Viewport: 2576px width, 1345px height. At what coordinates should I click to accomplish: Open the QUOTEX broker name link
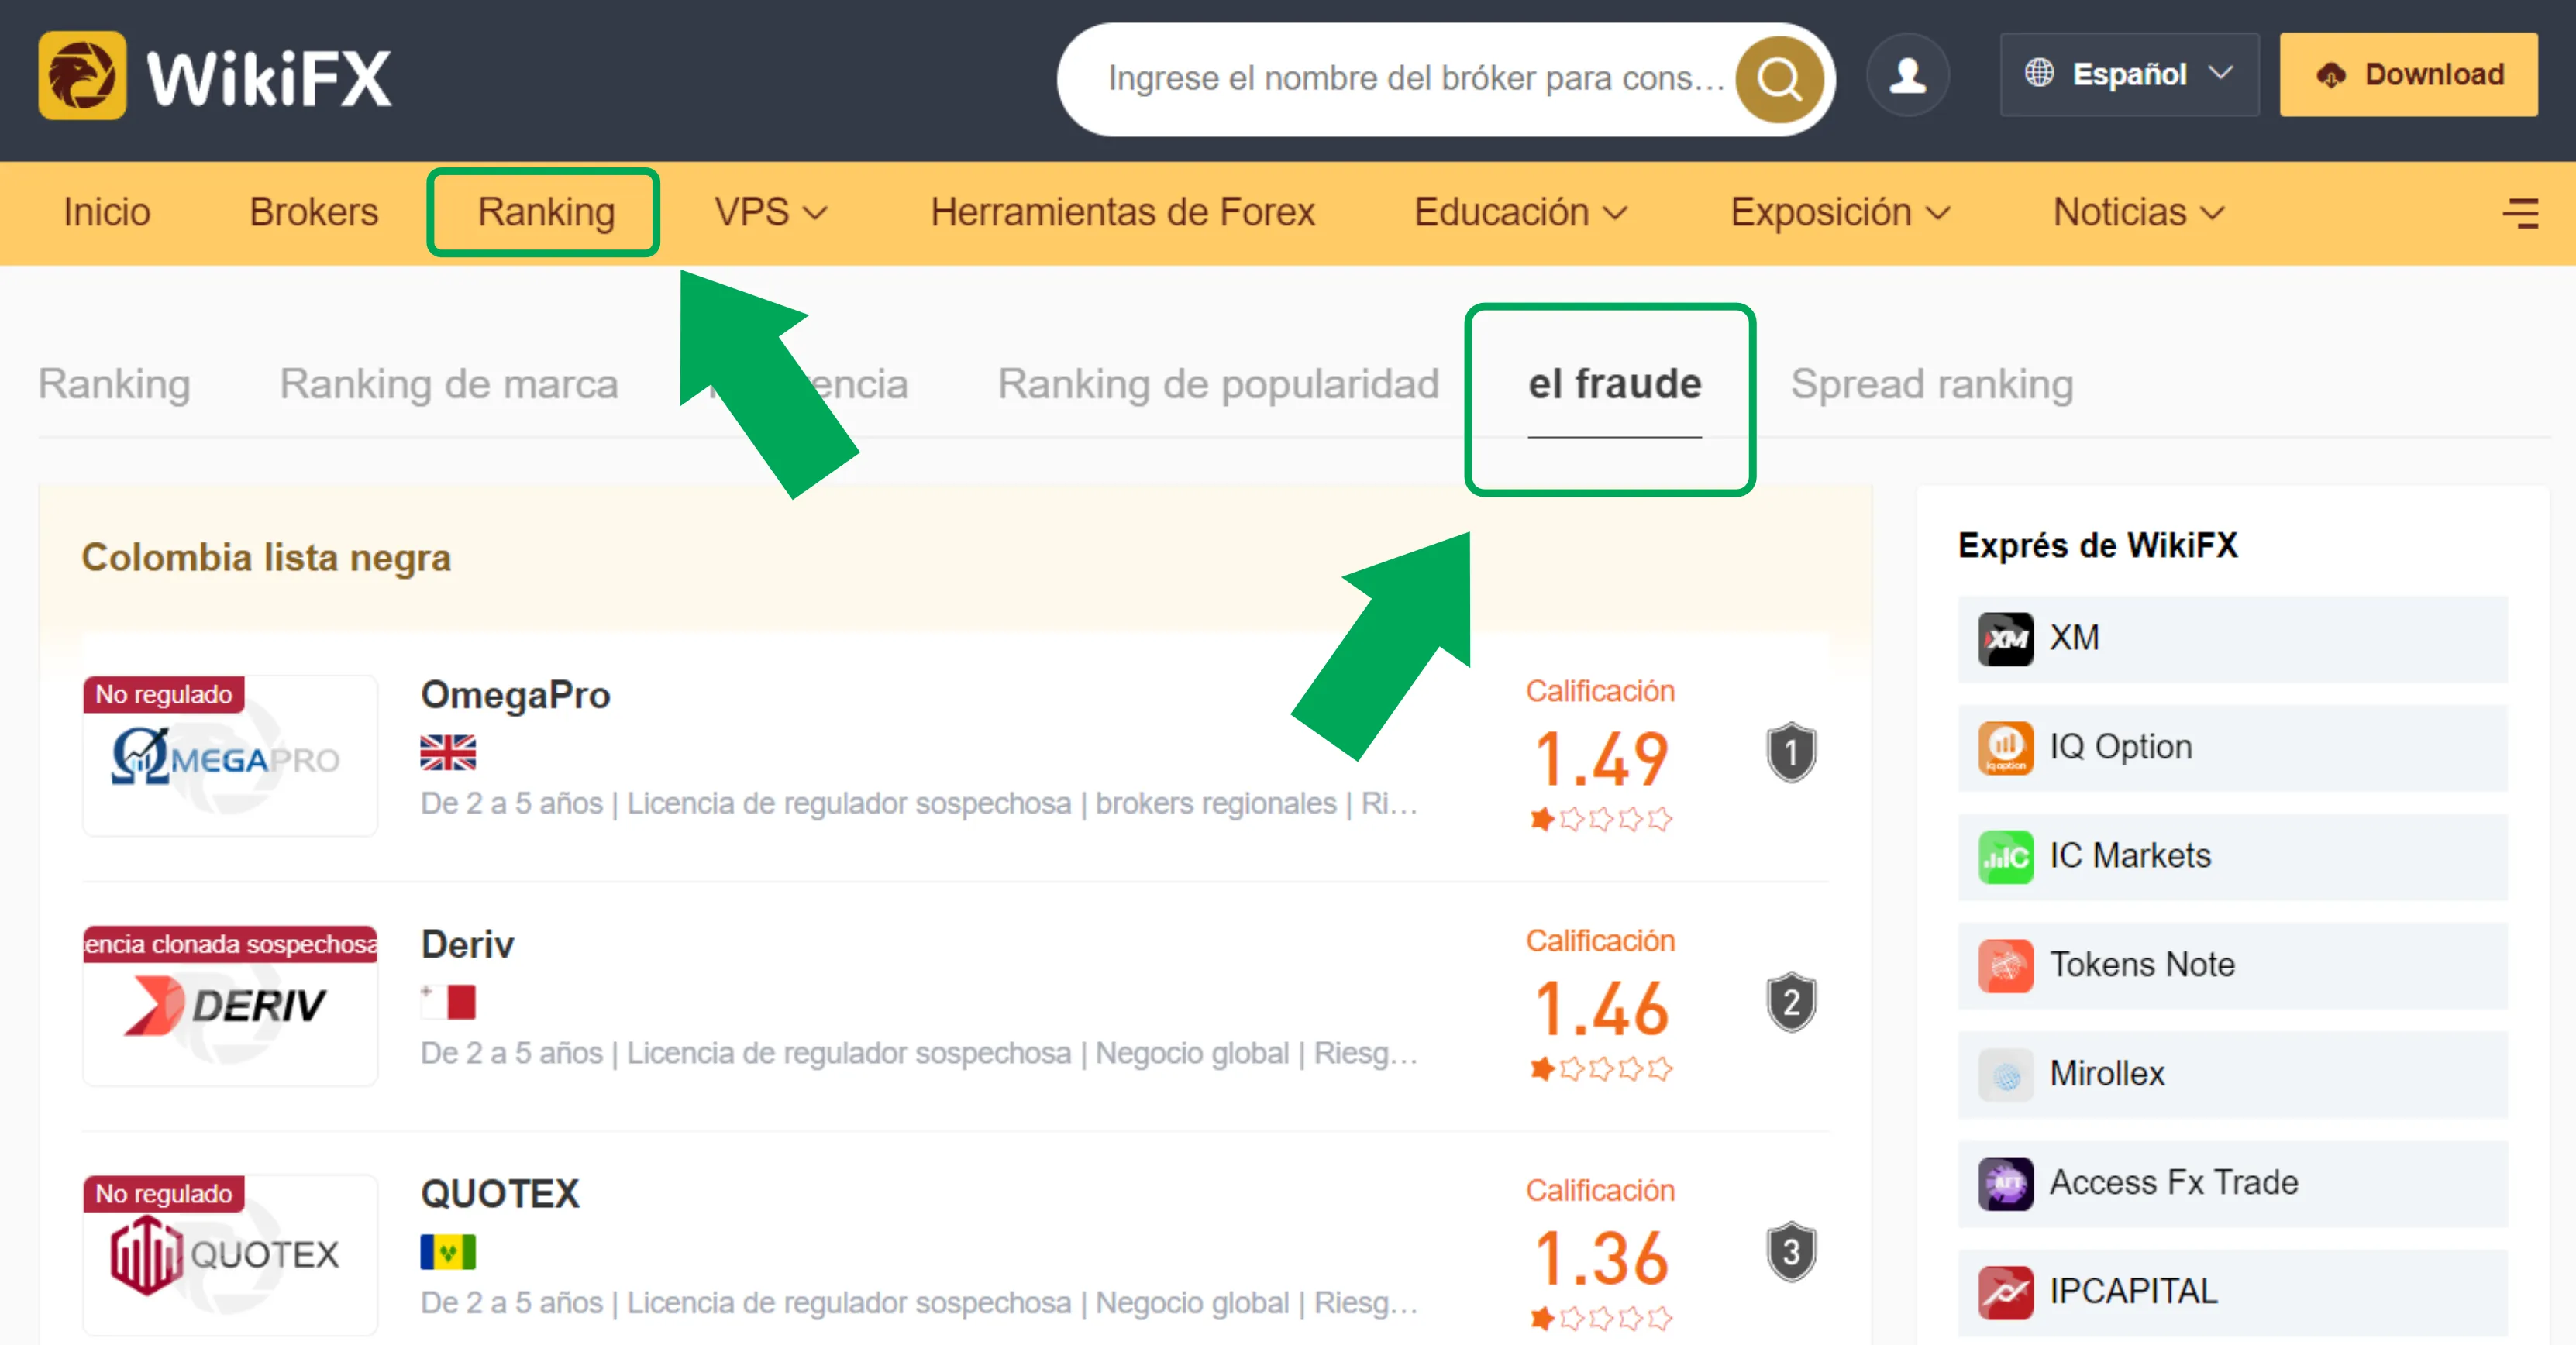click(500, 1194)
